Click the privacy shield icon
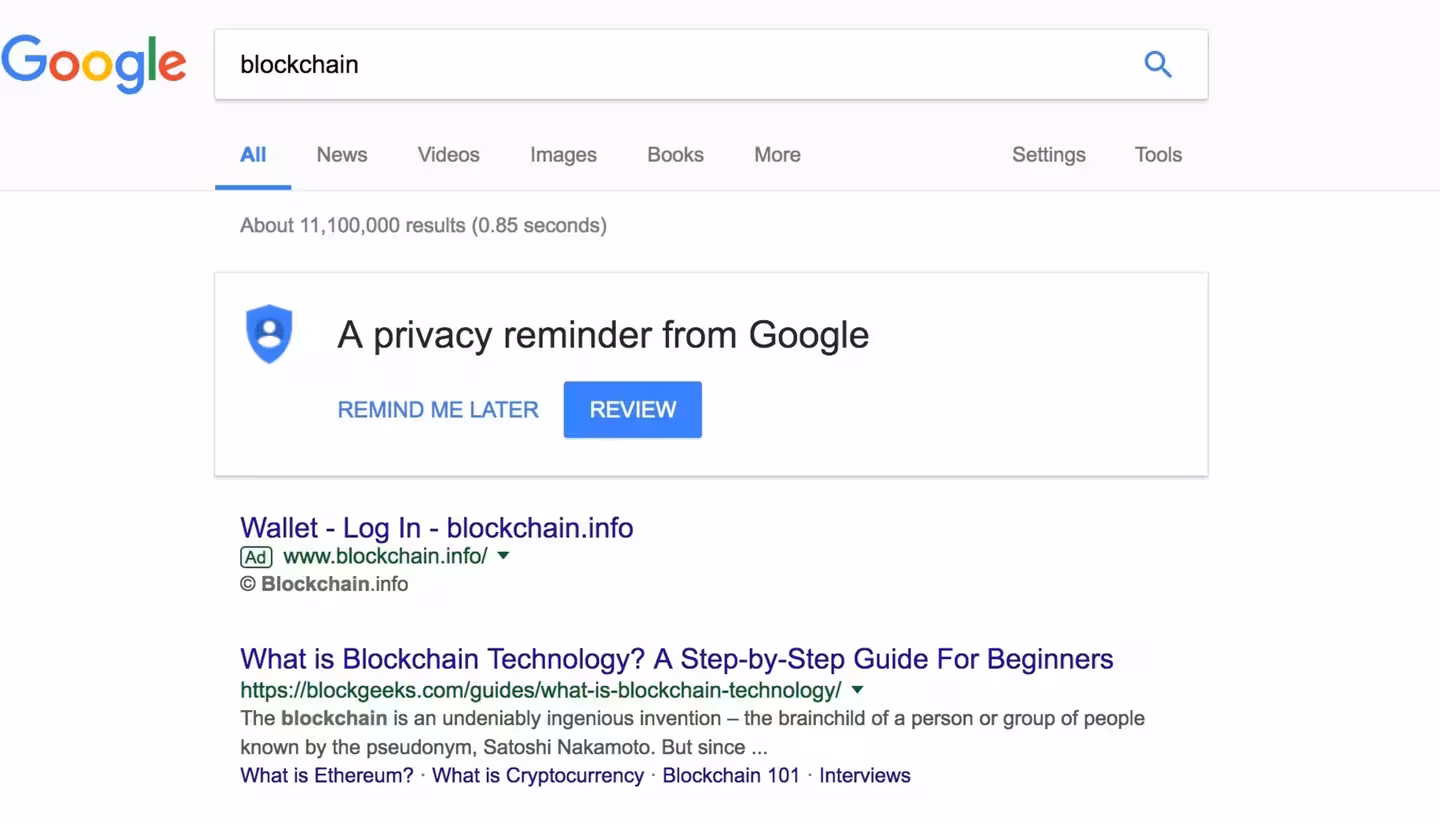 (x=269, y=334)
